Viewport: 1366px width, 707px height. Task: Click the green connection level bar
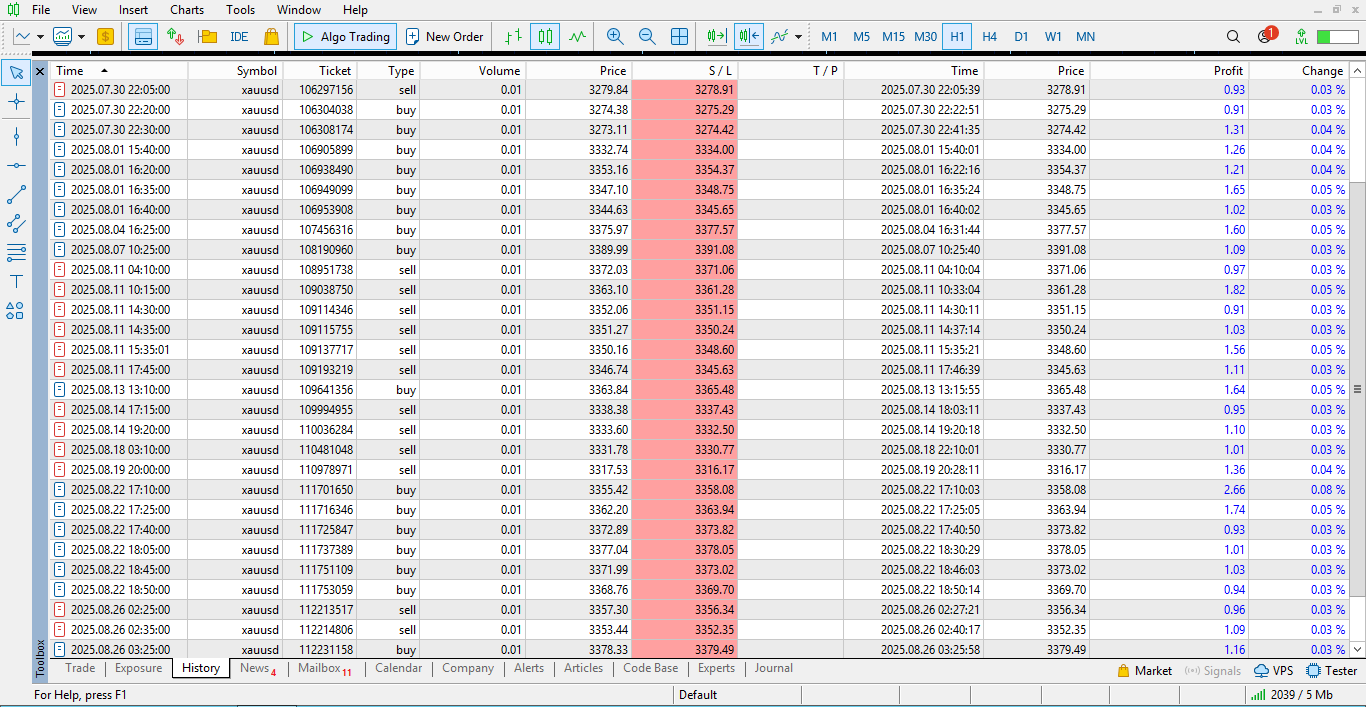click(1337, 37)
